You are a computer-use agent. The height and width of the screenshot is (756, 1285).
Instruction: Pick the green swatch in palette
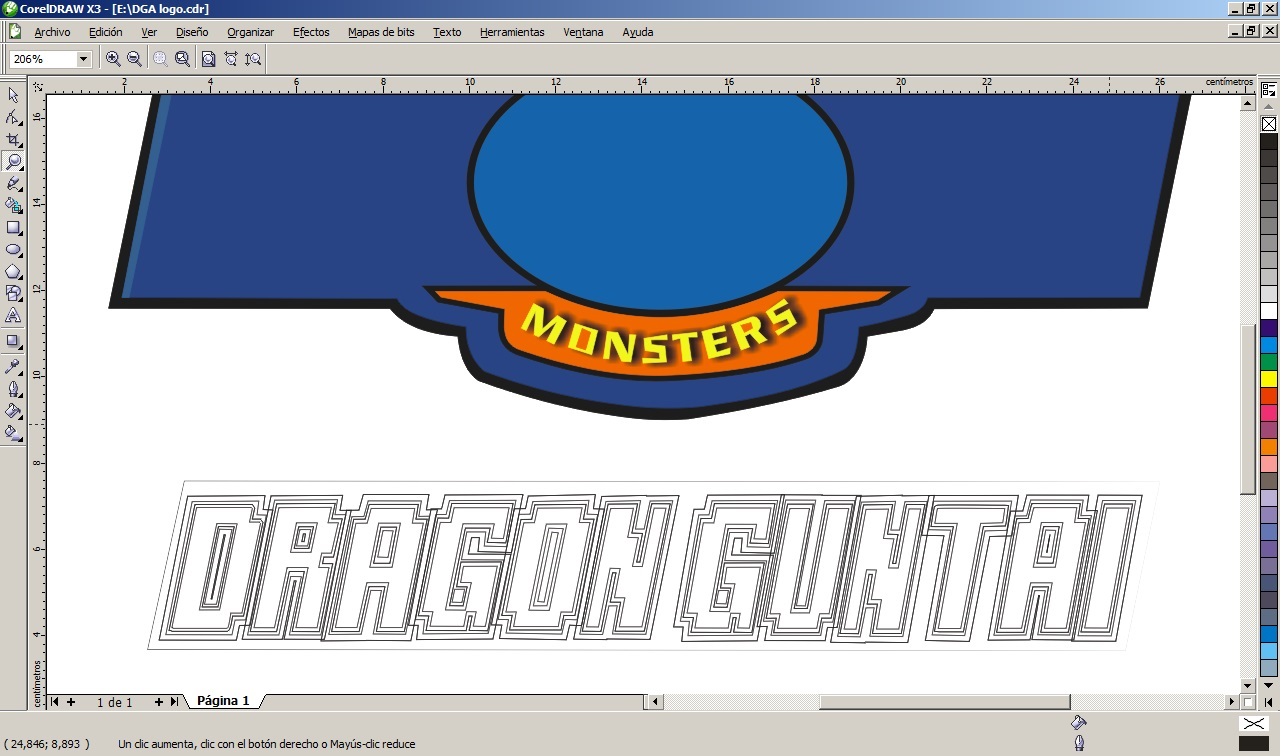(x=1268, y=362)
